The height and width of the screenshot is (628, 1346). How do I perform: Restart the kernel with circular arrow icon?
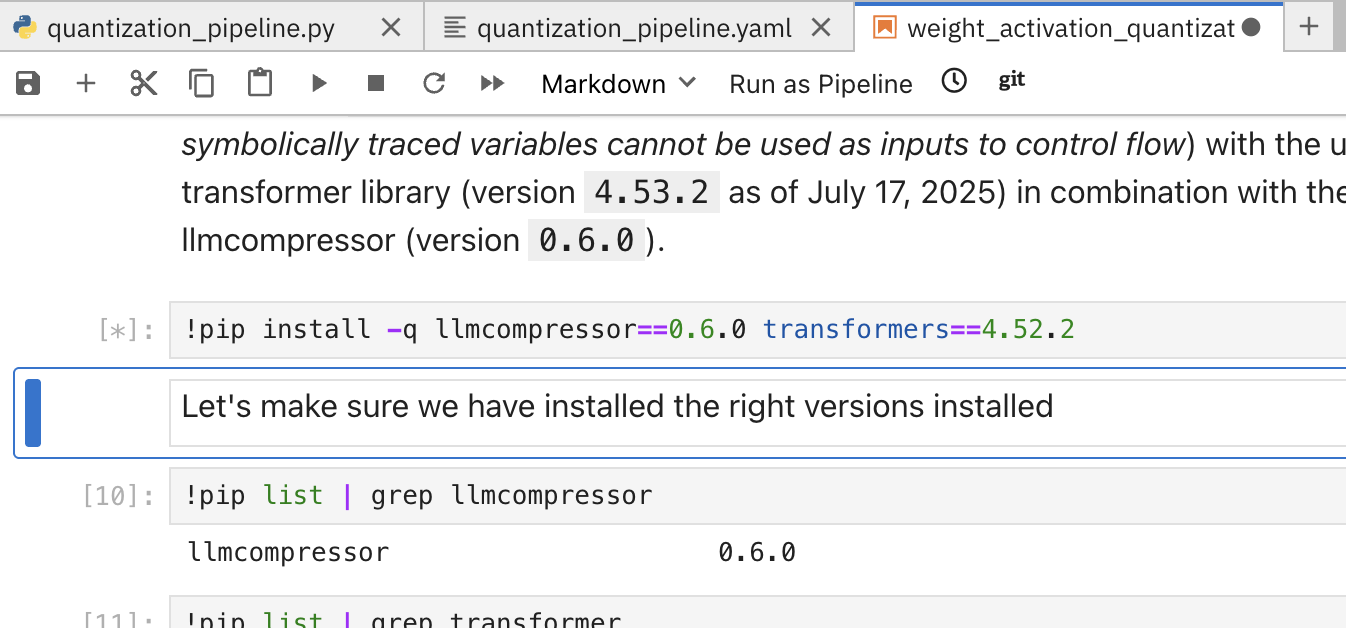(434, 83)
